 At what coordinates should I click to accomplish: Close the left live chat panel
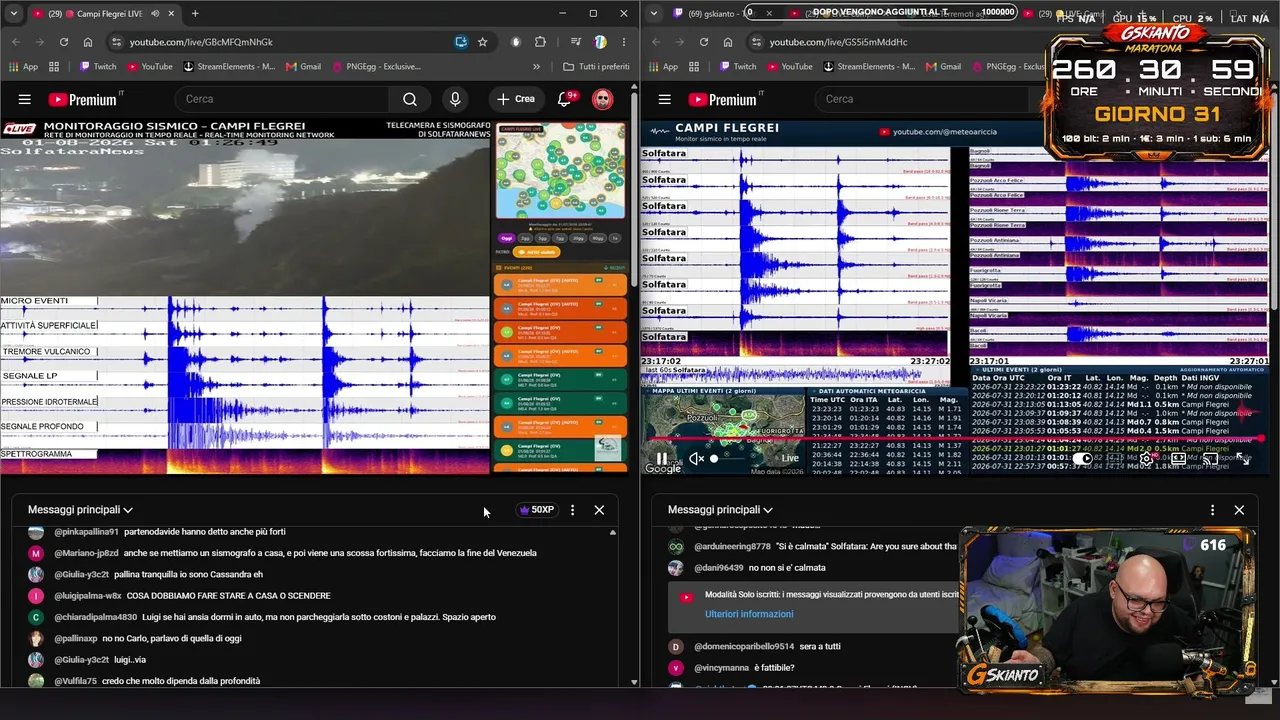599,510
